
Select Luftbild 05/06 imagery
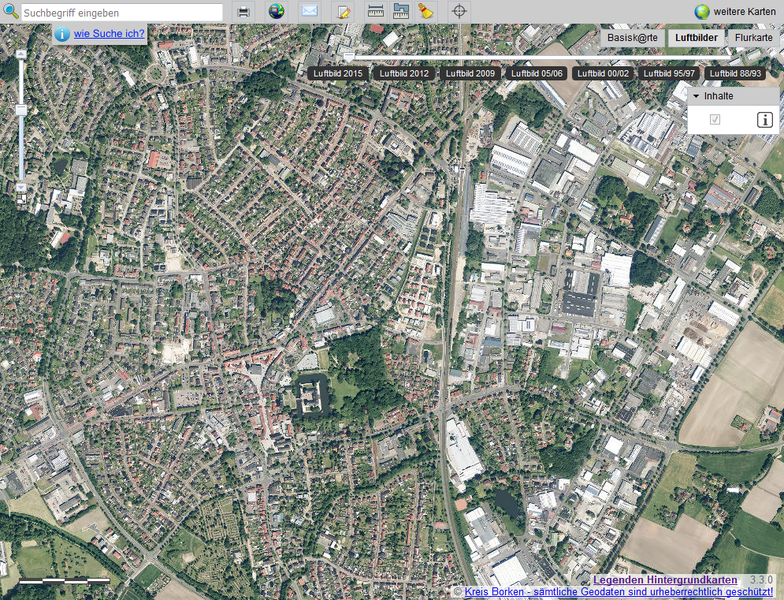click(x=536, y=74)
